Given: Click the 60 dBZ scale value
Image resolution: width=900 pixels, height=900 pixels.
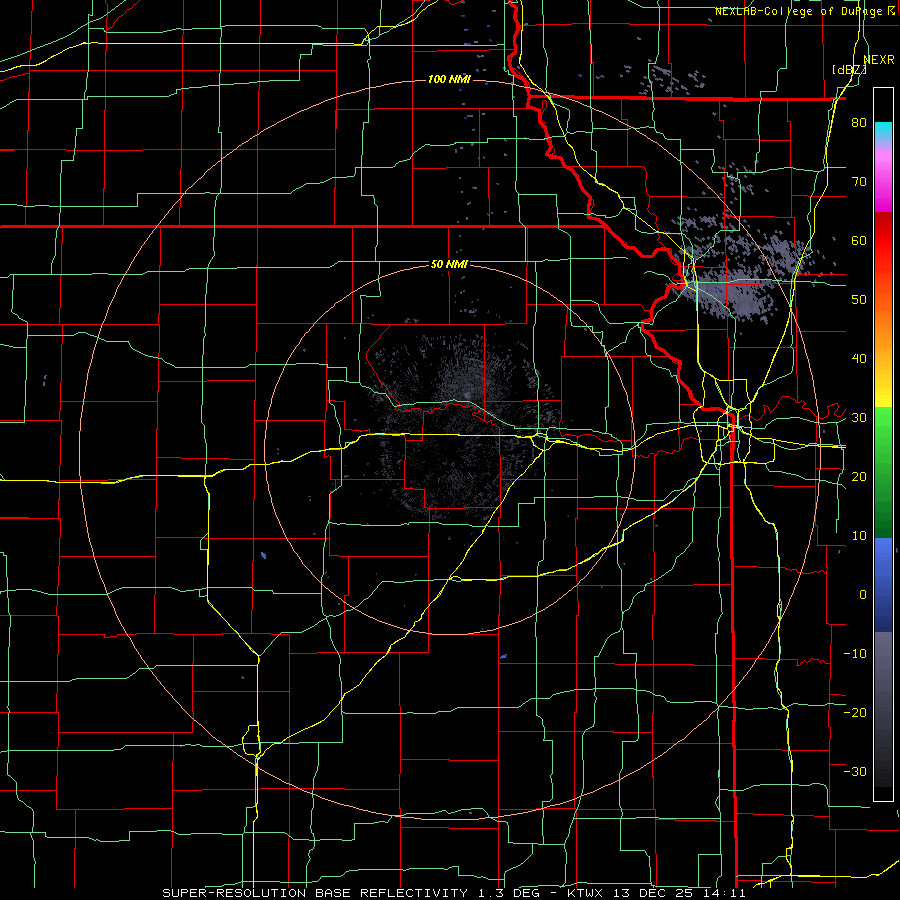Looking at the screenshot, I should (859, 241).
